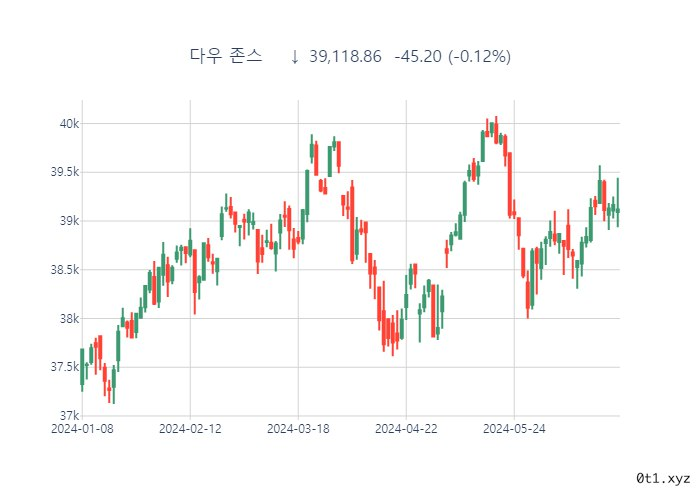
Task: Click the change value -45.20
Action: 418,57
